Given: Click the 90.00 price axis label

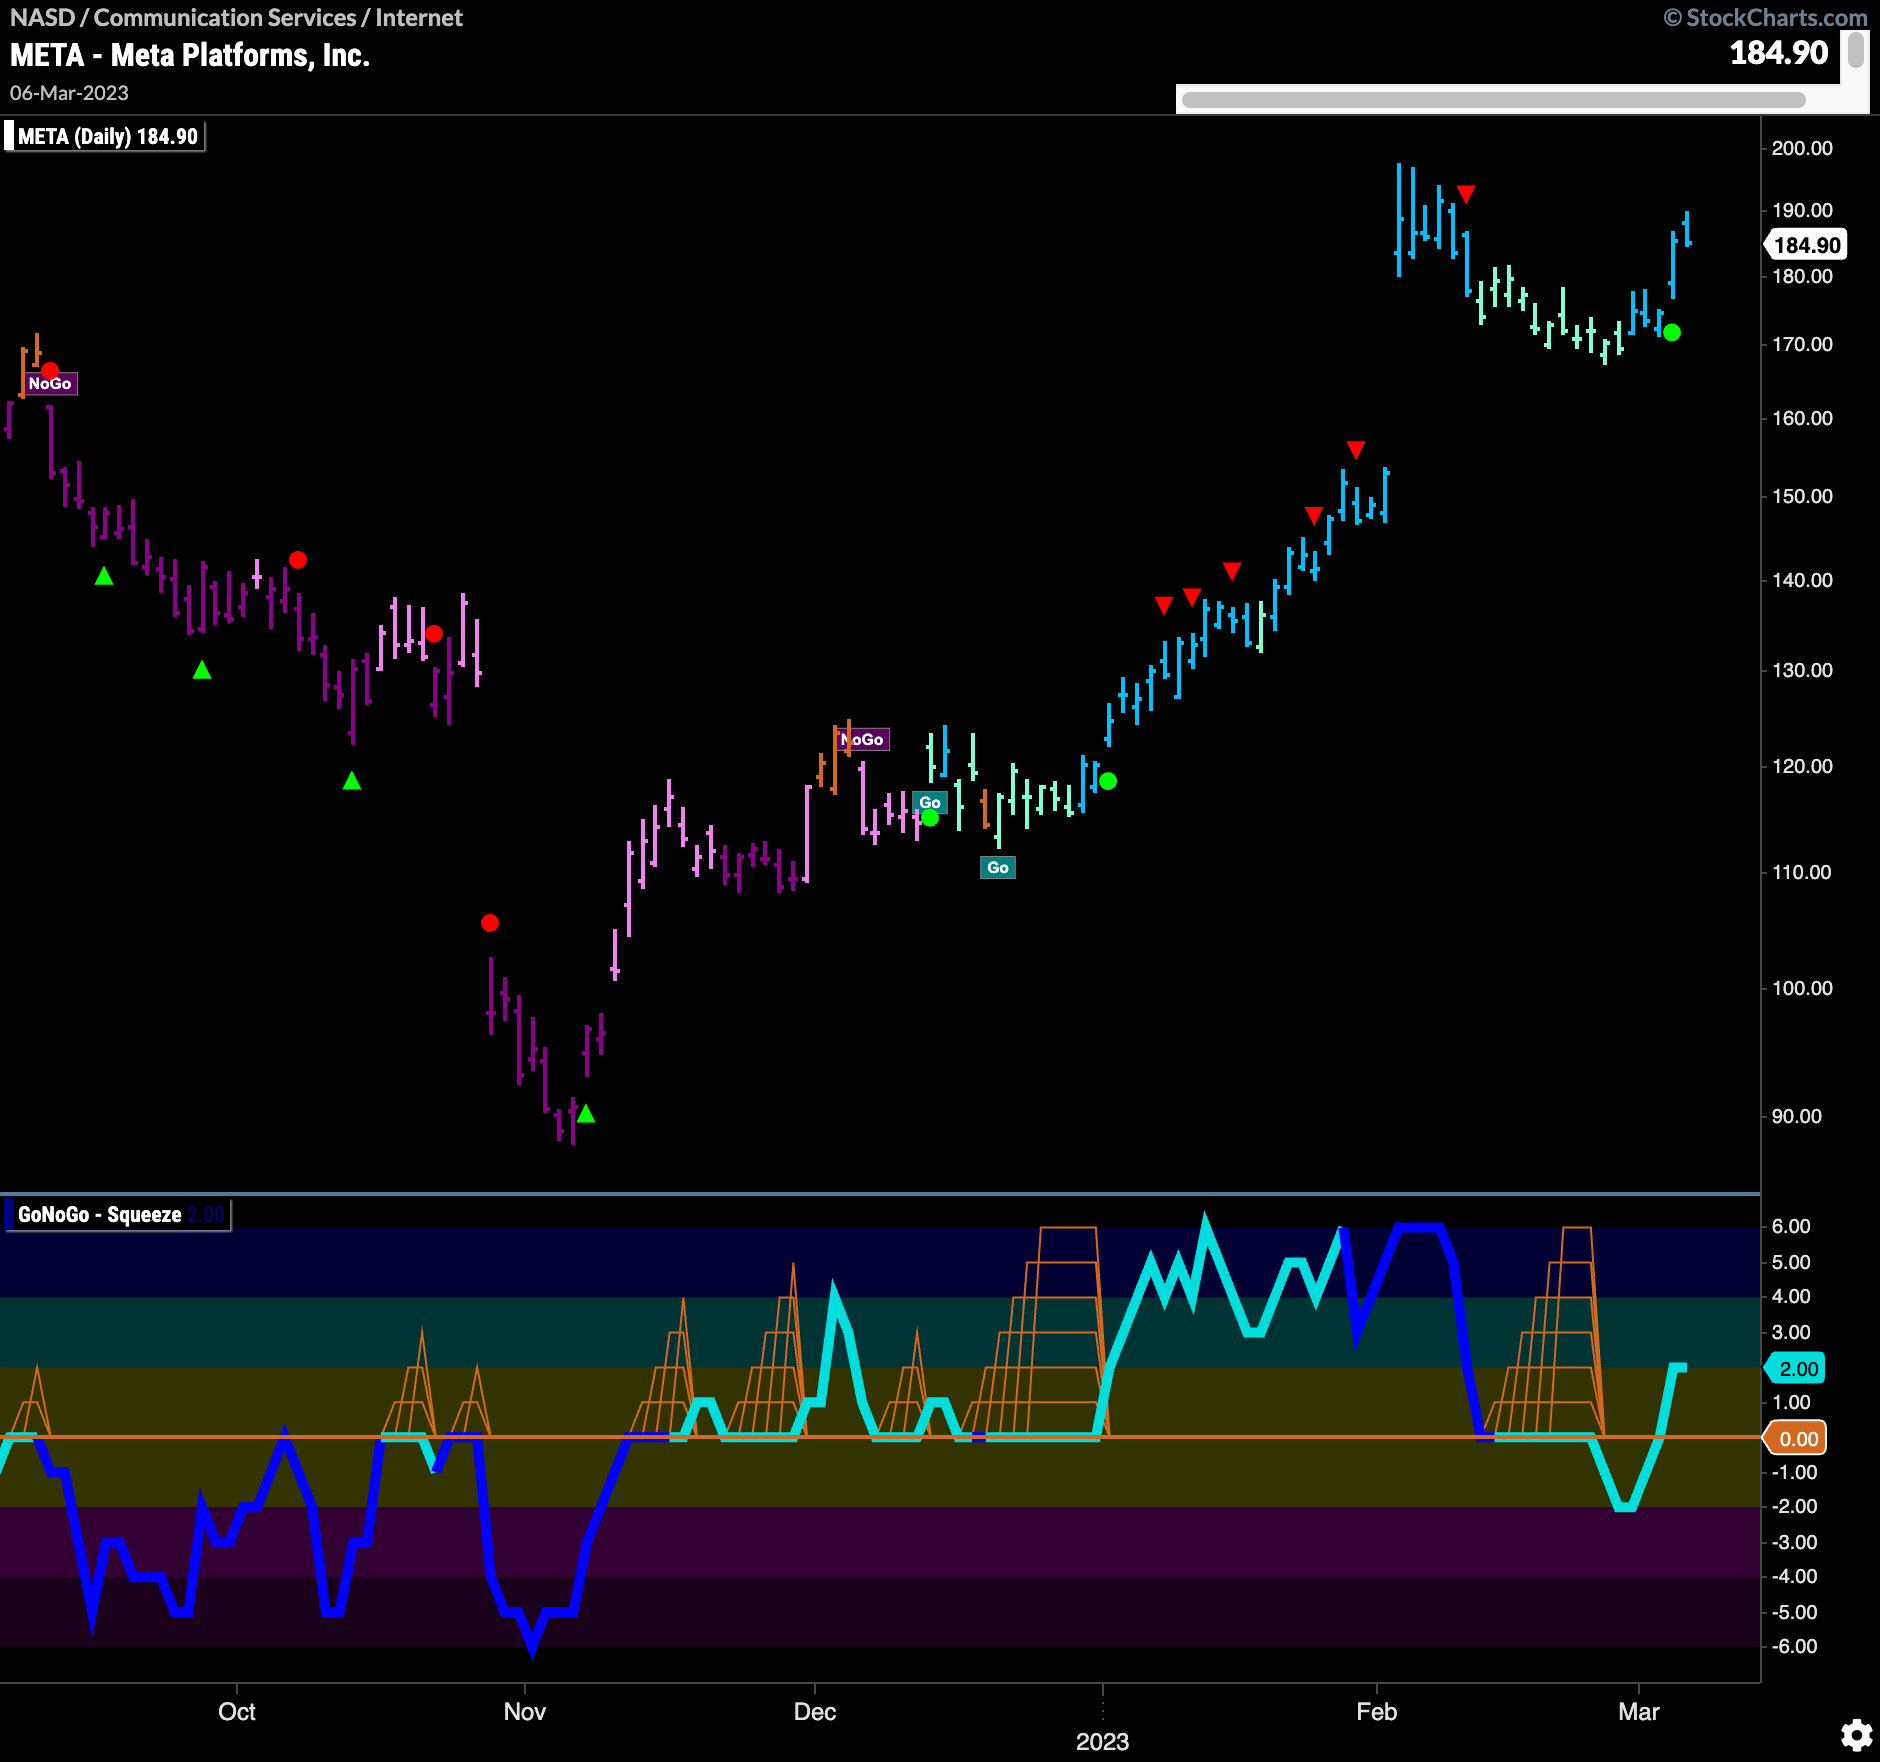Looking at the screenshot, I should click(1796, 1116).
